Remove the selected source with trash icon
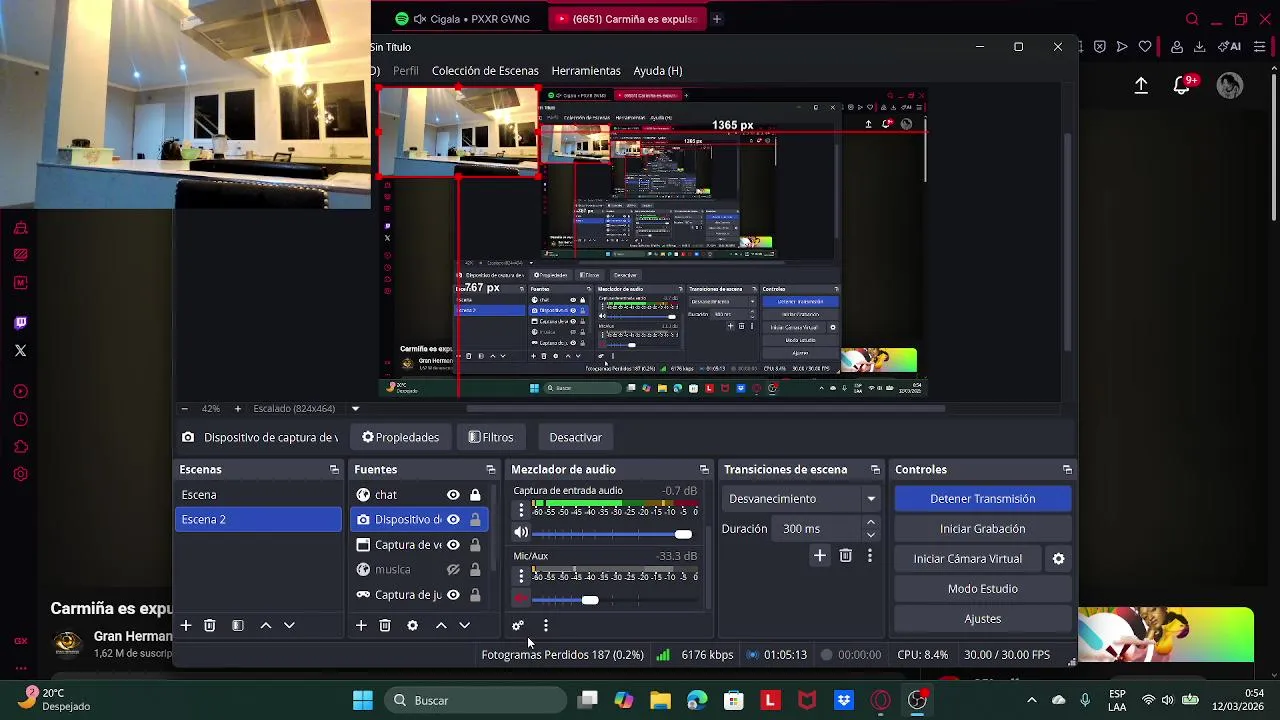 click(385, 625)
